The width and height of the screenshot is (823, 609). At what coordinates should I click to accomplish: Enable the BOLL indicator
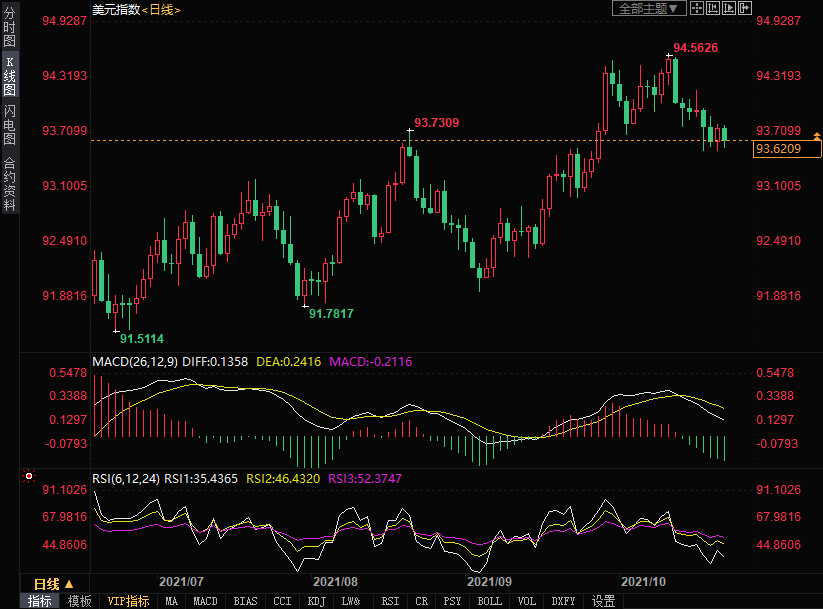click(489, 601)
